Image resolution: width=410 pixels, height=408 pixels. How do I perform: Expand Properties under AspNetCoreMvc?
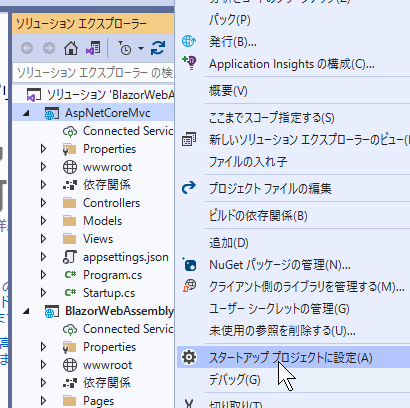click(43, 149)
